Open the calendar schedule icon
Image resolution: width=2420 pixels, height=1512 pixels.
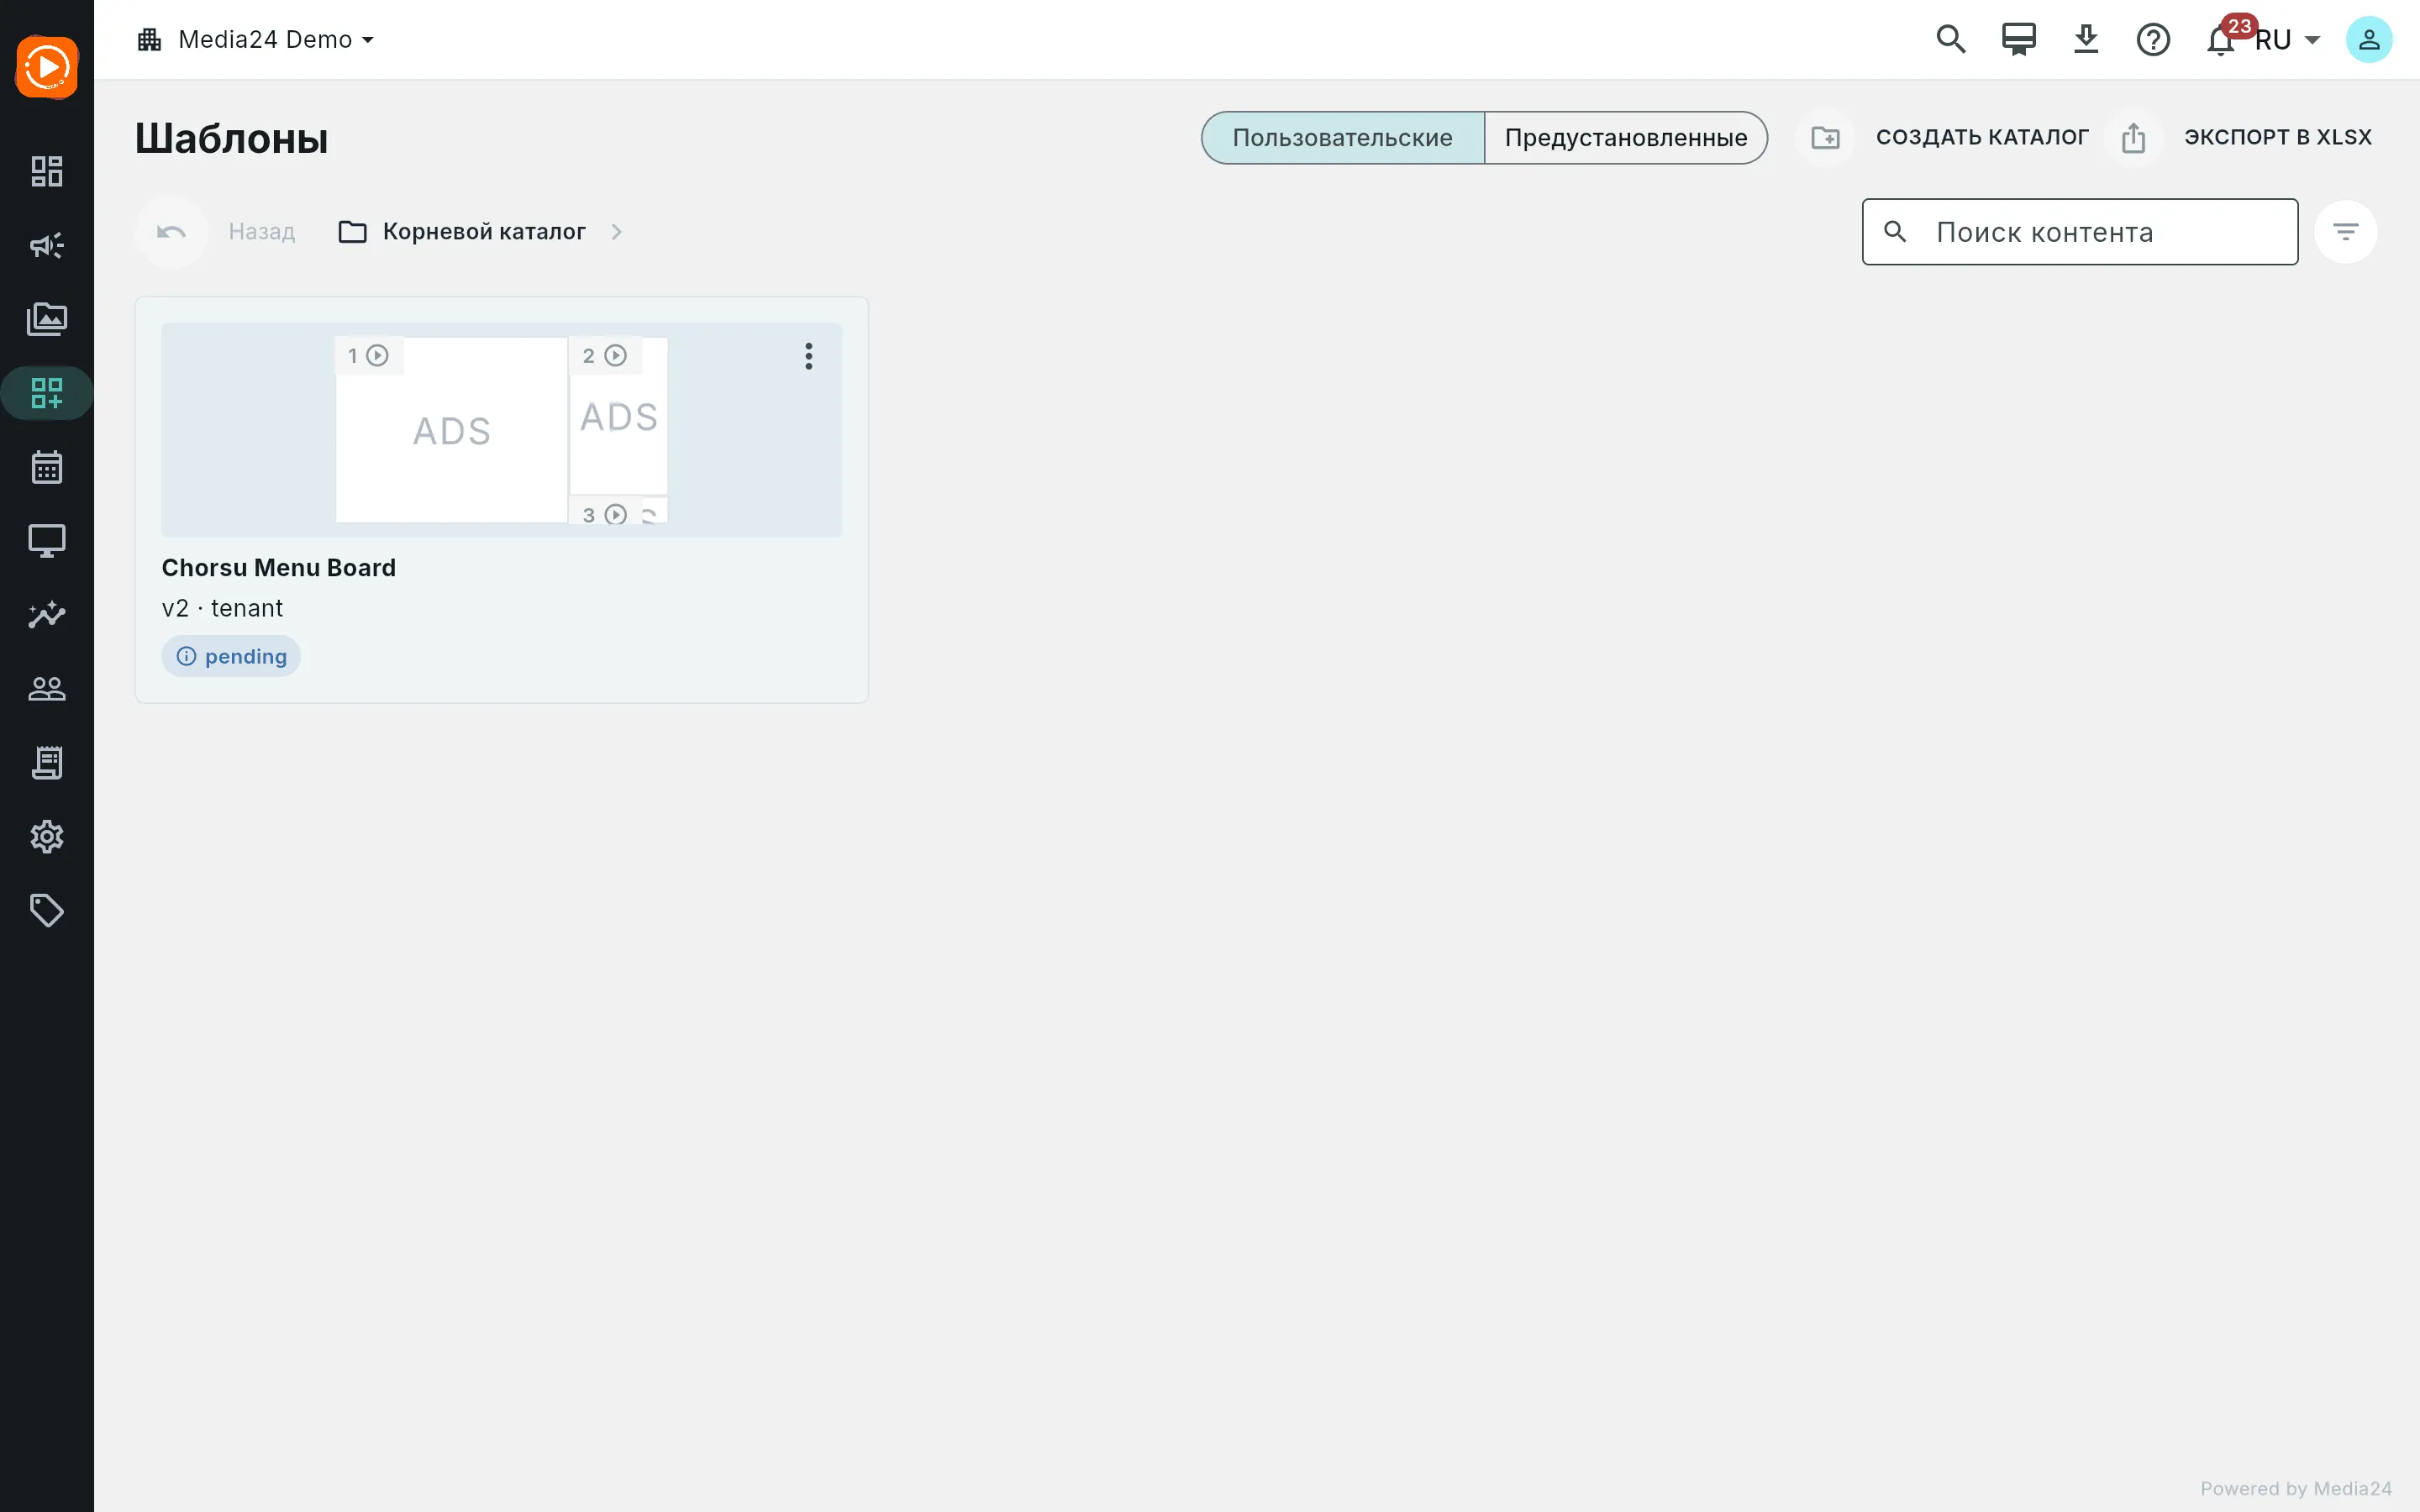point(47,467)
